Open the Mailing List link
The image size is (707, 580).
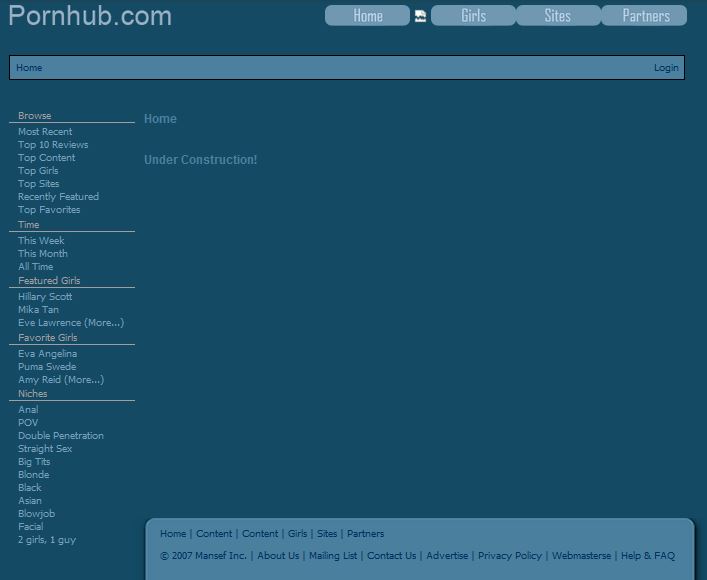point(333,556)
